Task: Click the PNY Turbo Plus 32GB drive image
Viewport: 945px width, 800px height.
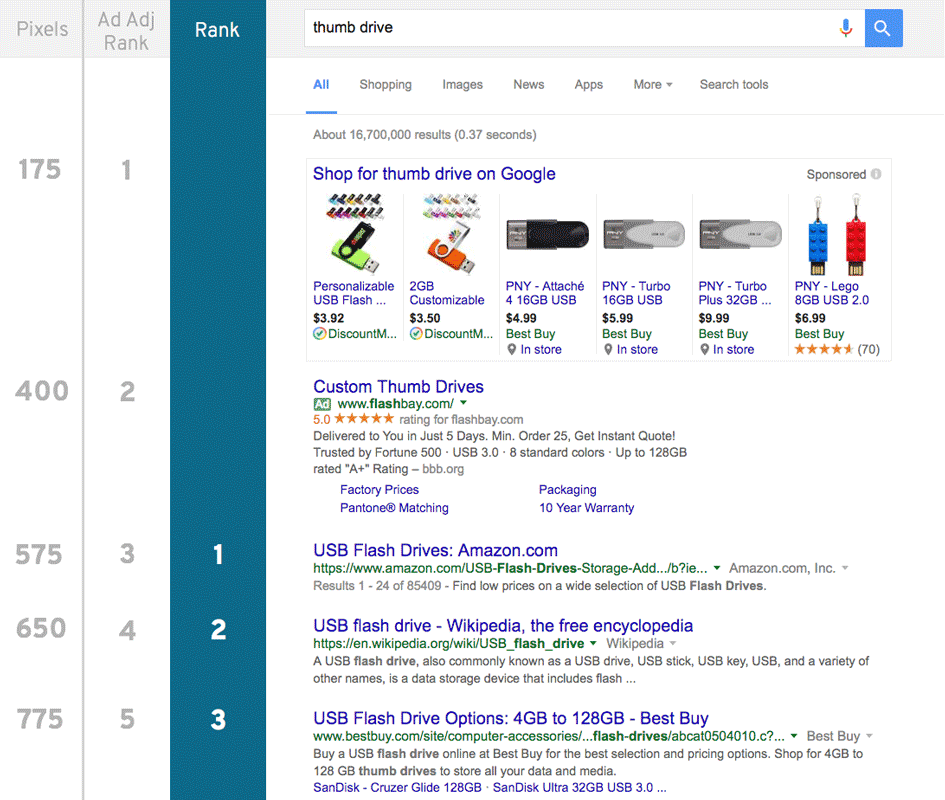Action: pos(740,235)
